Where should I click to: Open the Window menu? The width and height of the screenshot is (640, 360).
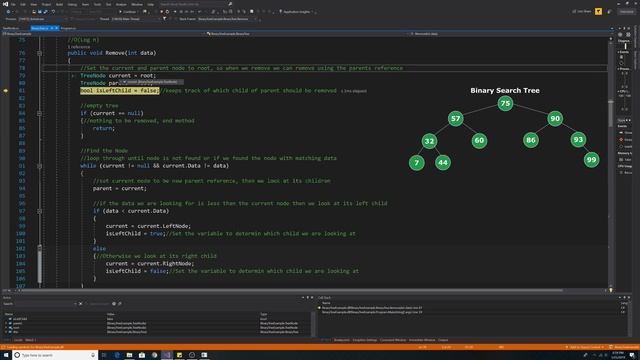pyautogui.click(x=137, y=4)
